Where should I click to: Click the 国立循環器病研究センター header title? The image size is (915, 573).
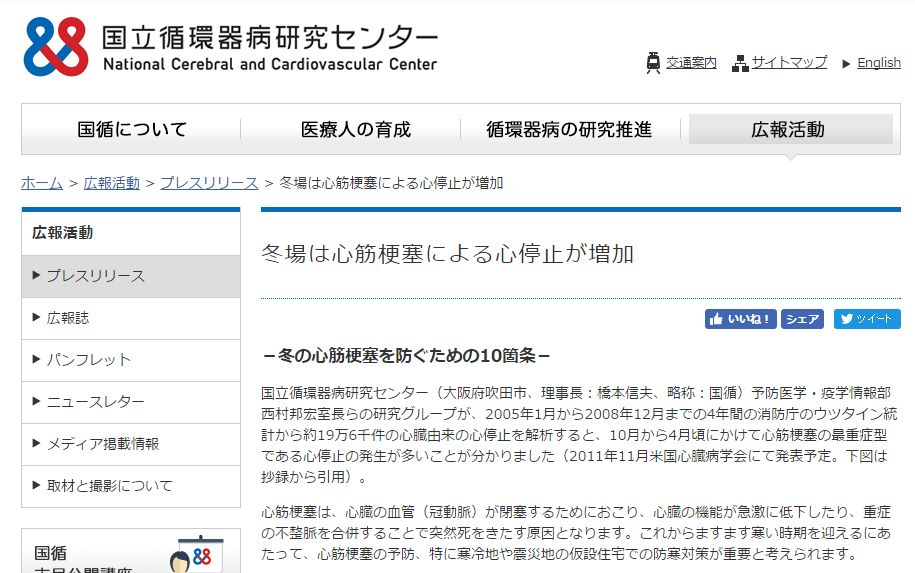[270, 37]
